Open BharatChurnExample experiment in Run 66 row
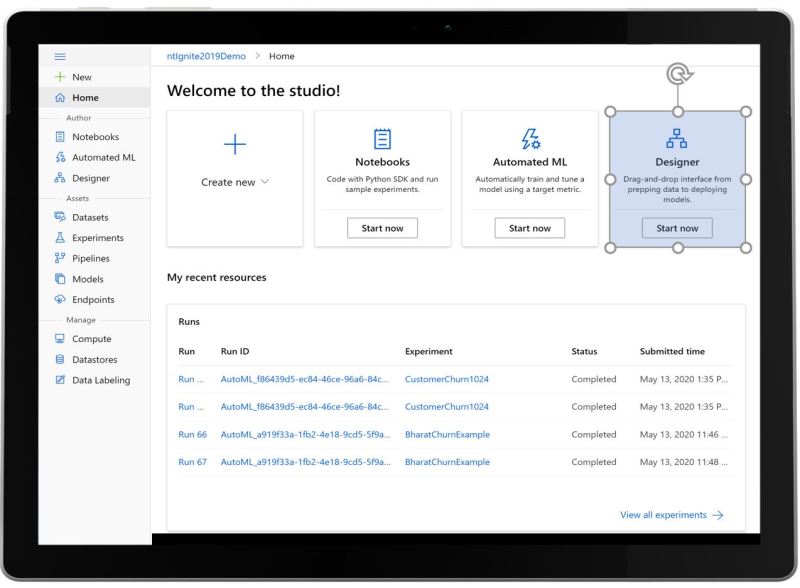Viewport: 800px width, 588px height. 447,434
